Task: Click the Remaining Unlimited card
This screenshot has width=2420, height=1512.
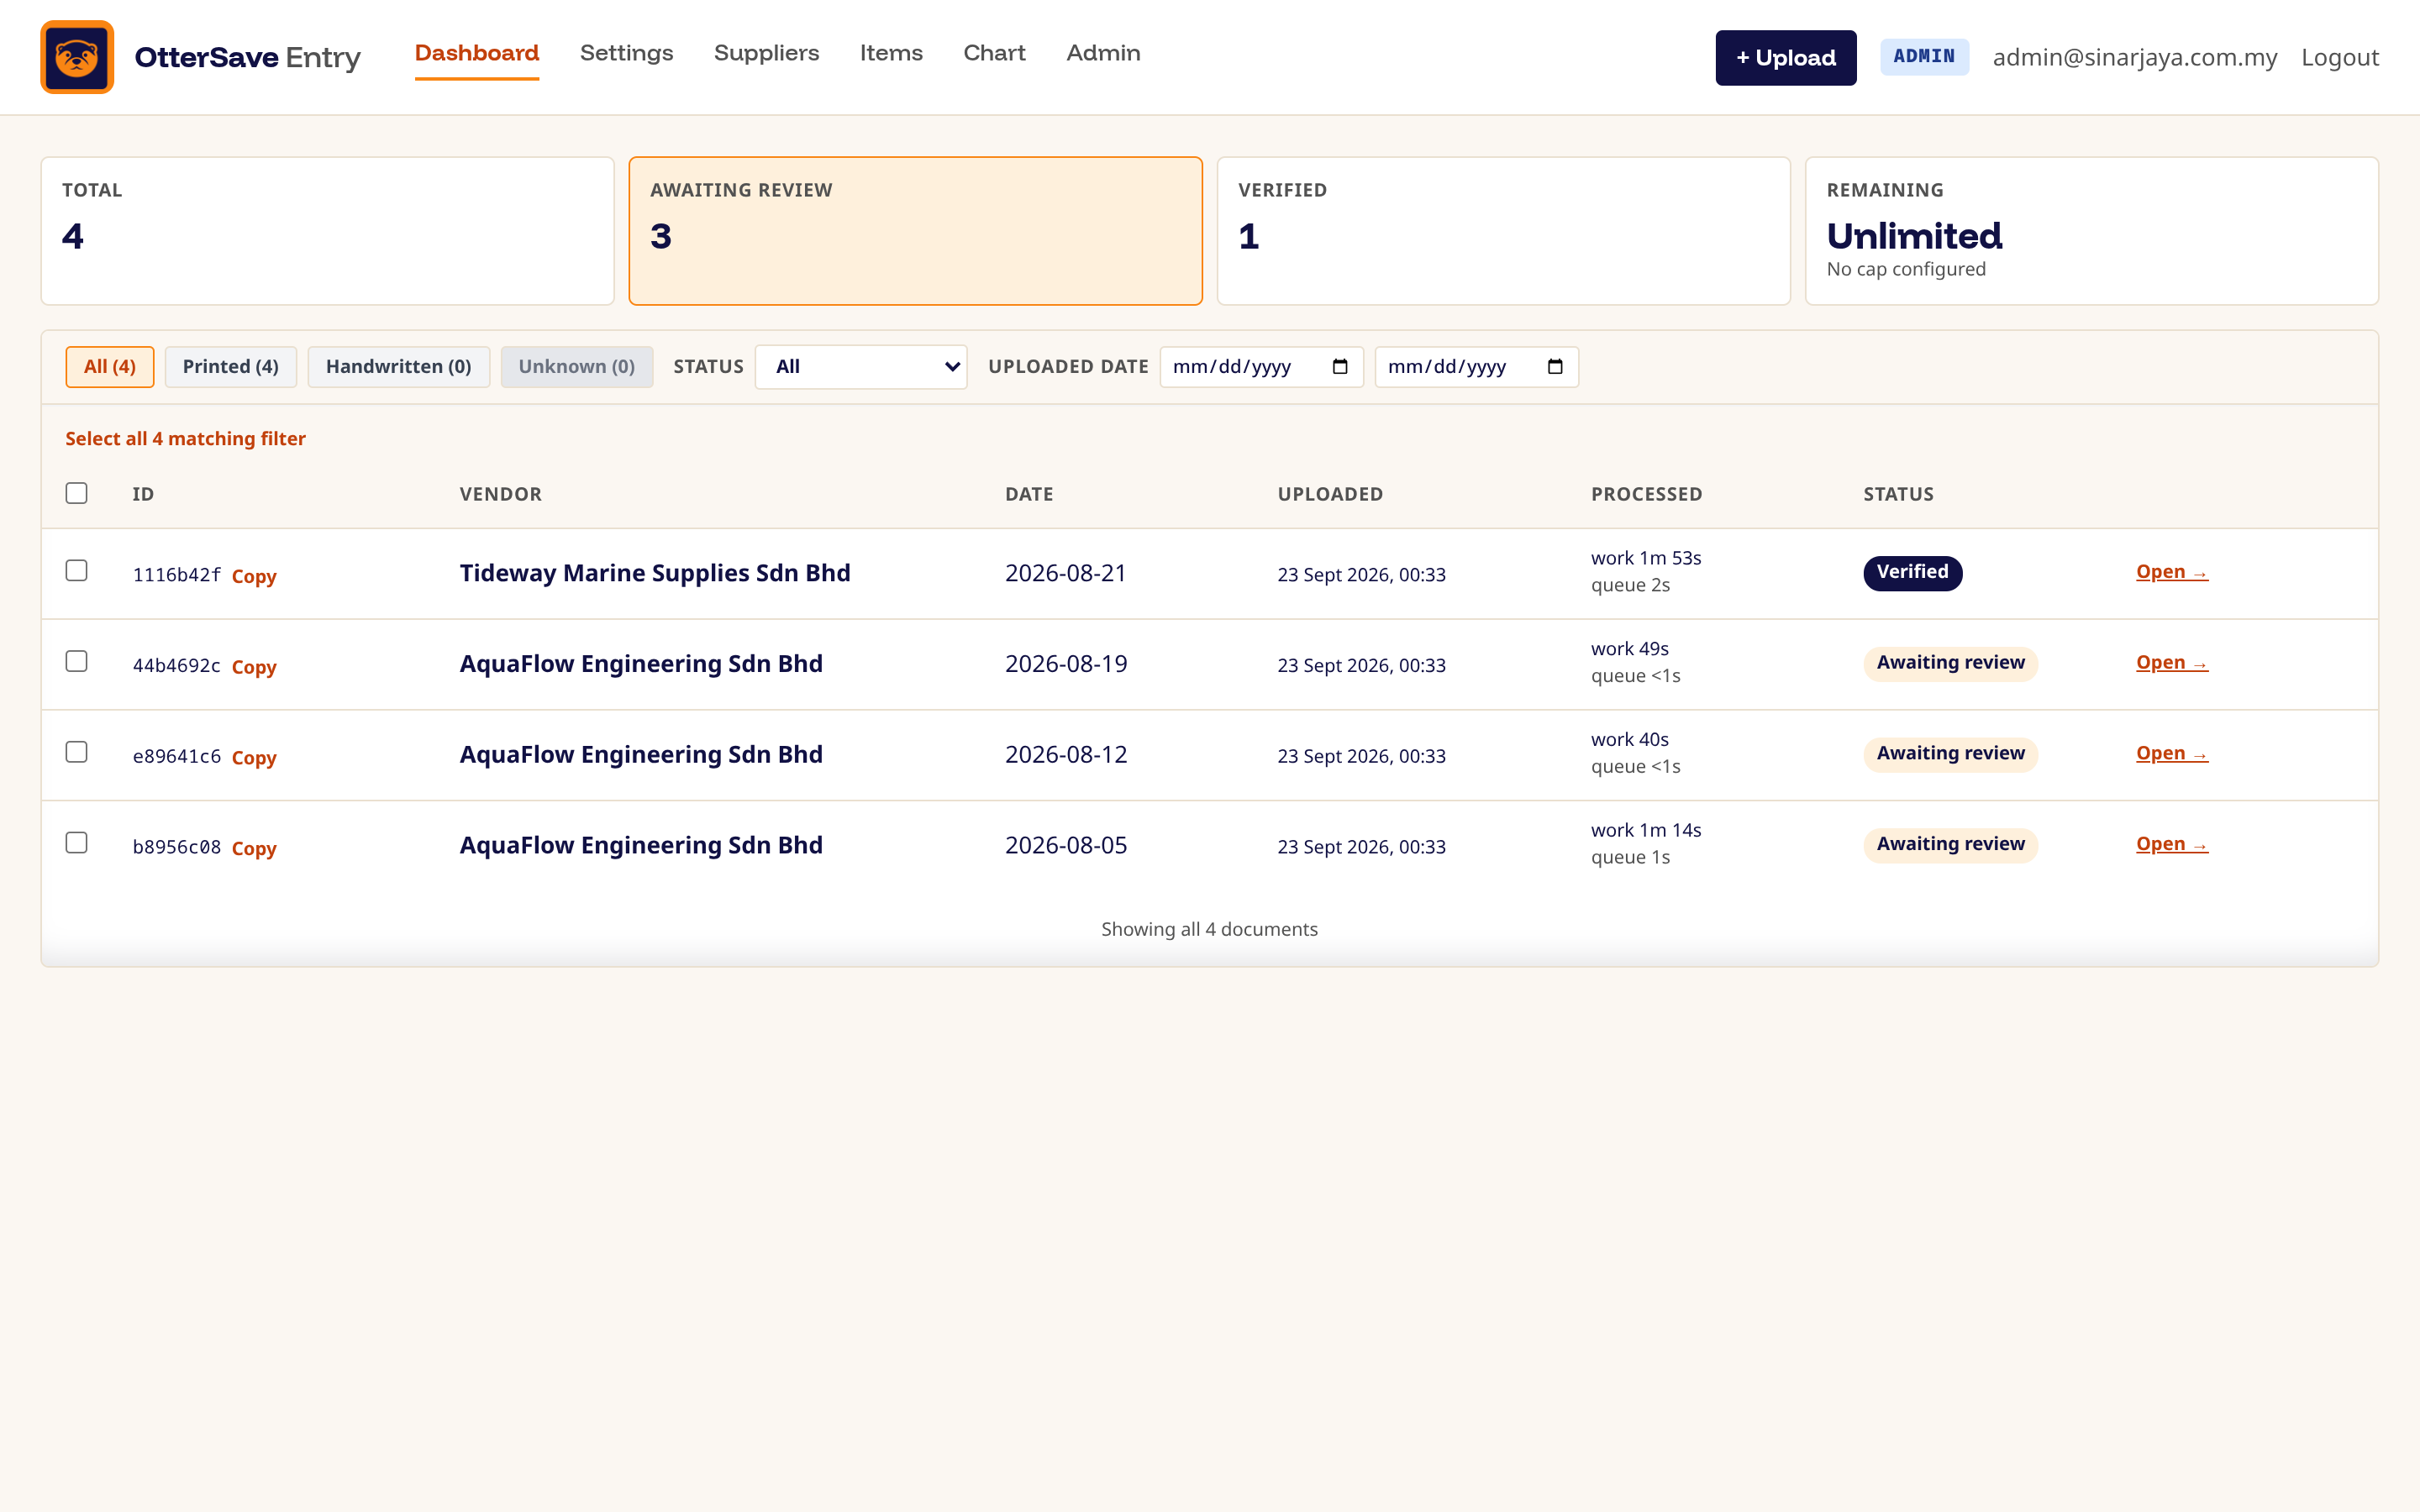Action: 2091,231
